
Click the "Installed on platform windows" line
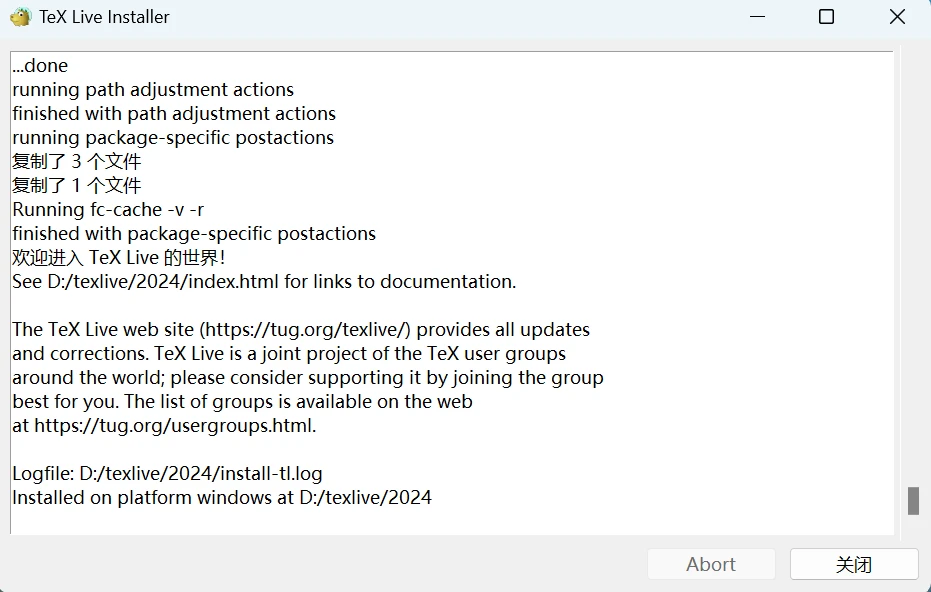point(222,498)
